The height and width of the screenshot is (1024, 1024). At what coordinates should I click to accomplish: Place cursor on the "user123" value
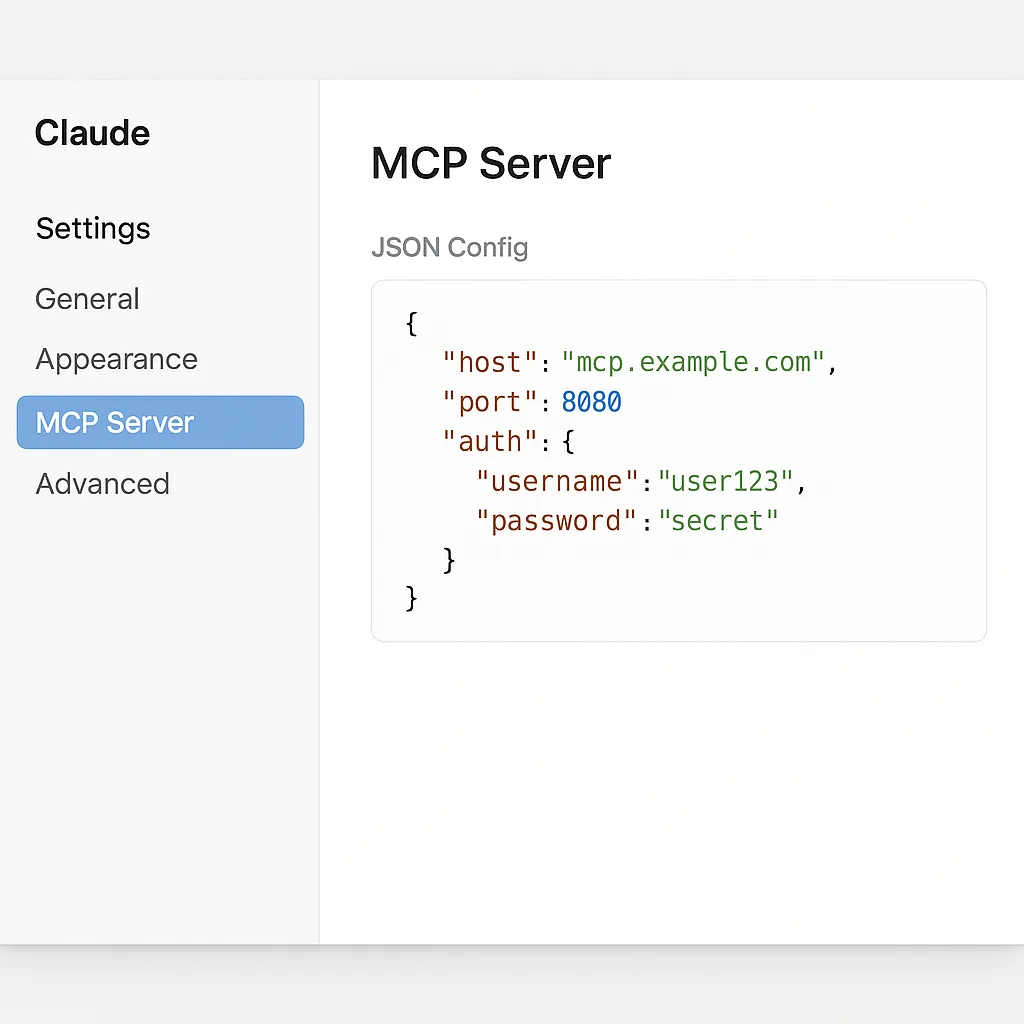pos(725,482)
